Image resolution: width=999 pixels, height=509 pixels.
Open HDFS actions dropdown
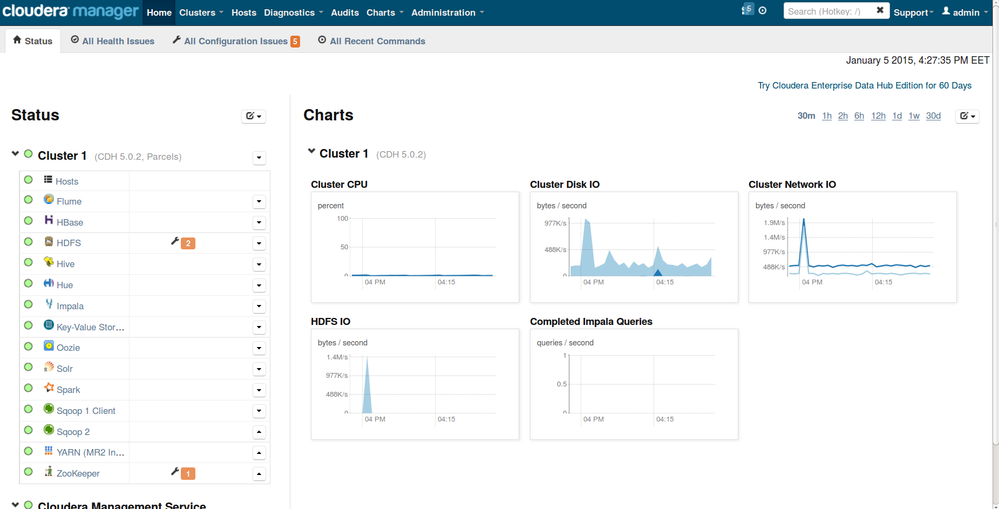259,243
